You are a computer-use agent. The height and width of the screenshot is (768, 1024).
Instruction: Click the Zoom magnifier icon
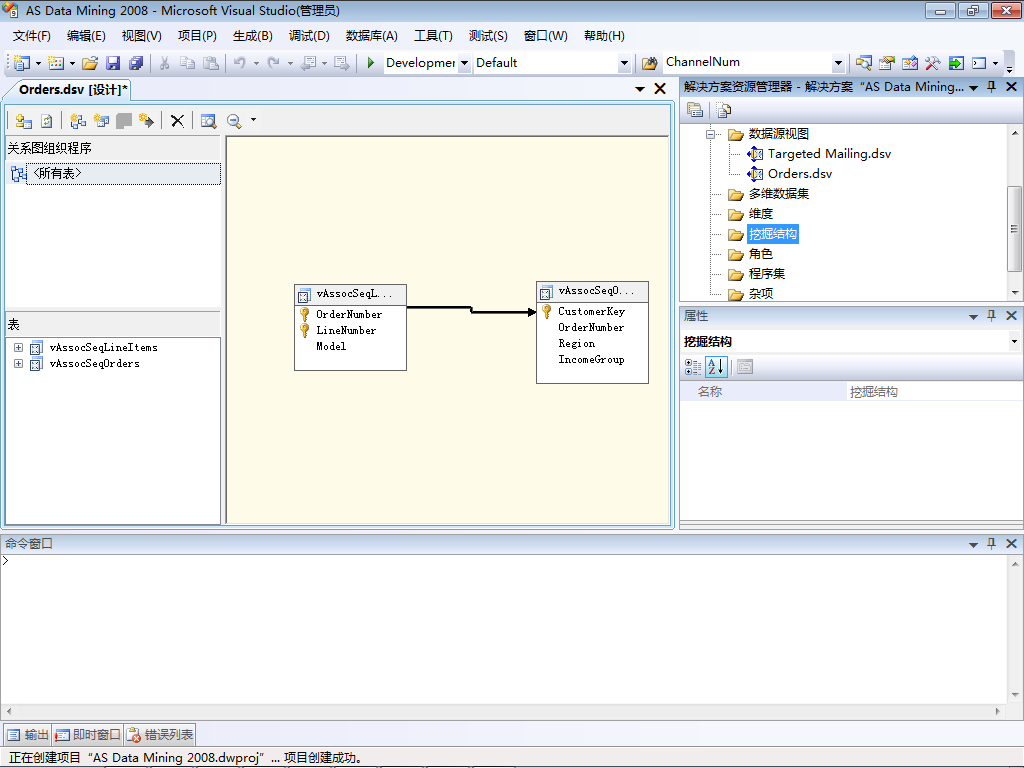[234, 121]
